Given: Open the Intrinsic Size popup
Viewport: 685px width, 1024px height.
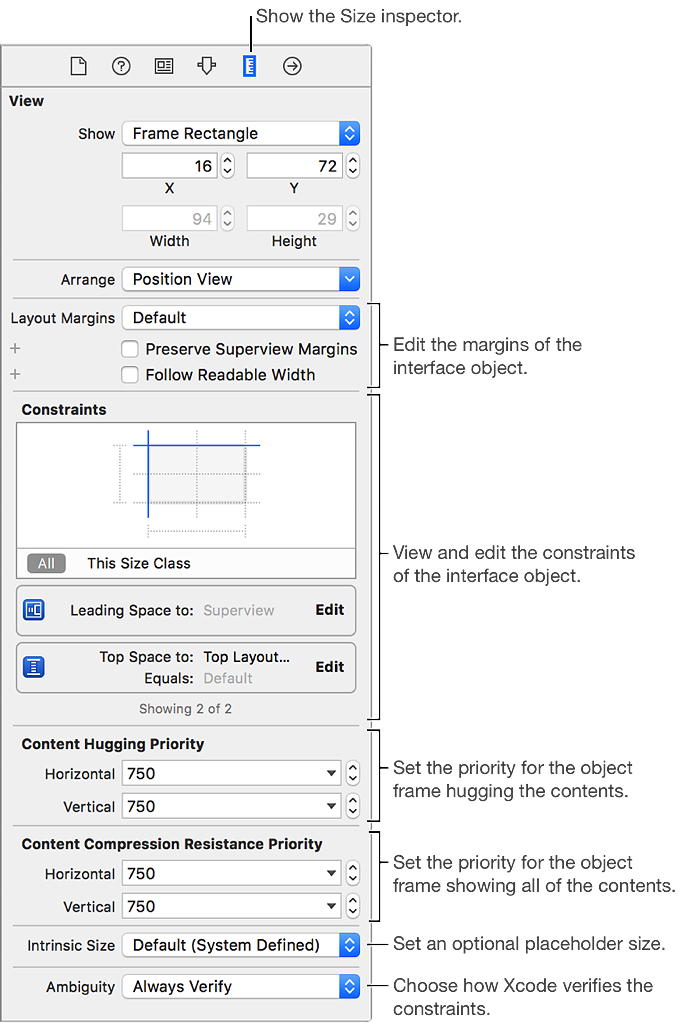Looking at the screenshot, I should point(241,945).
